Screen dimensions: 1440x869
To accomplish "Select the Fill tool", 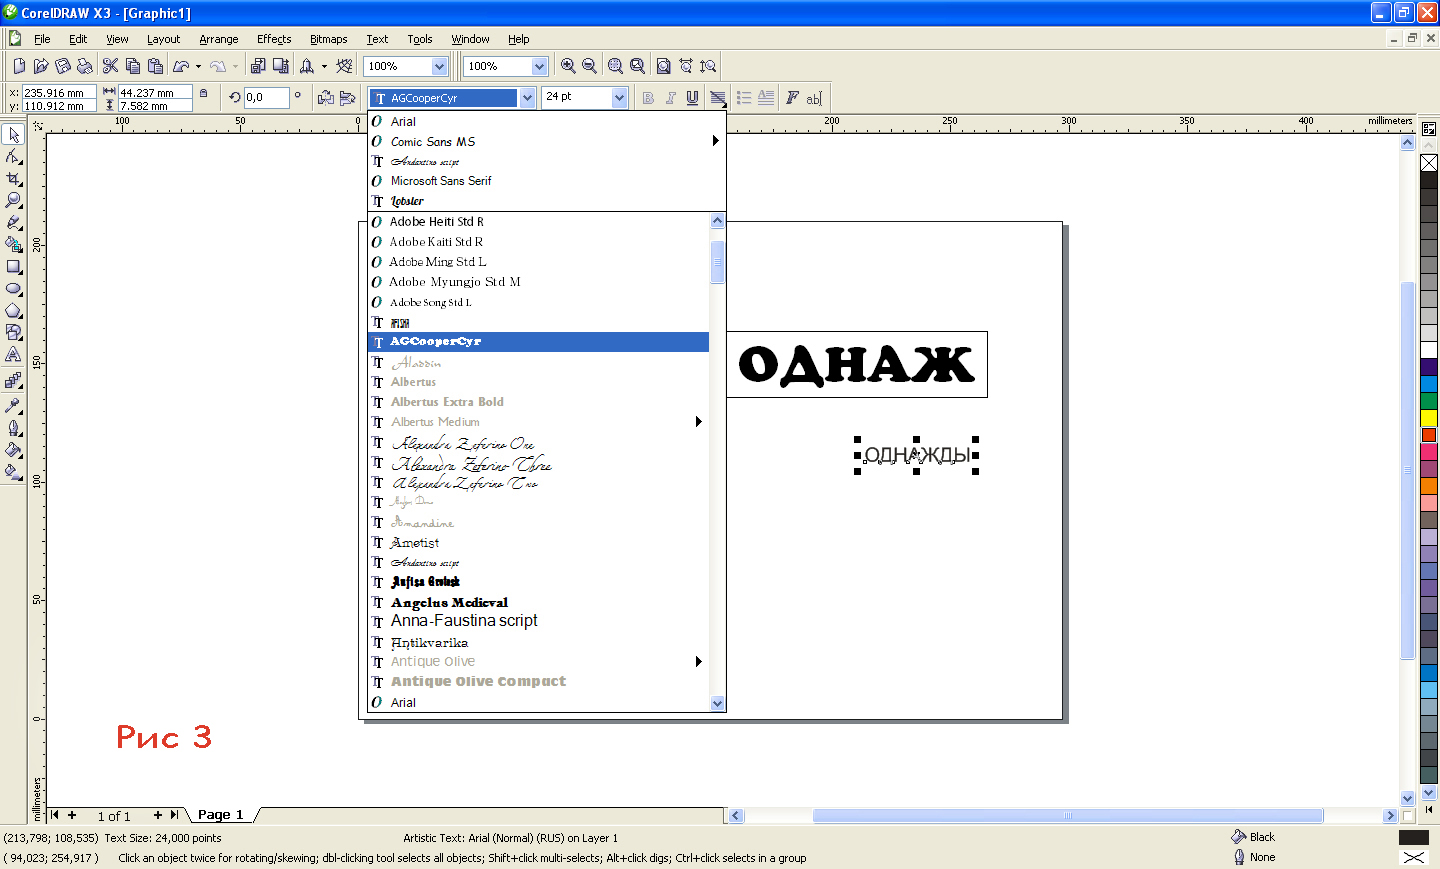I will coord(13,450).
